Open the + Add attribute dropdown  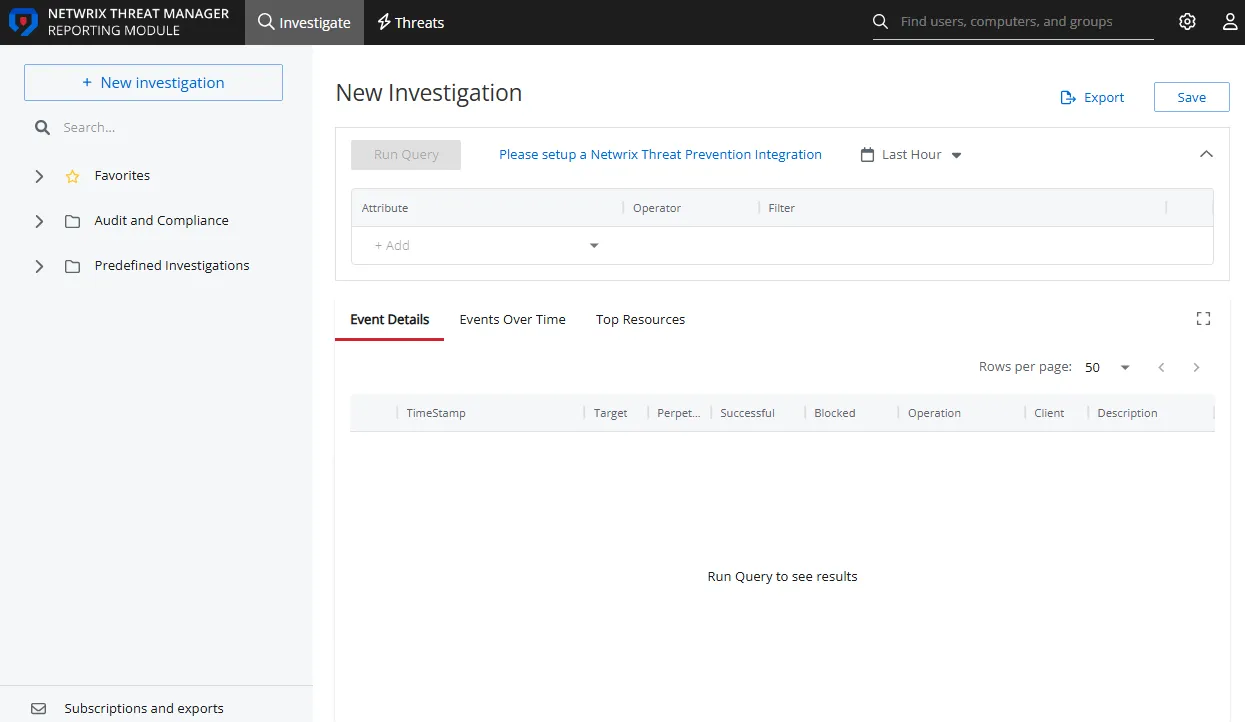486,245
